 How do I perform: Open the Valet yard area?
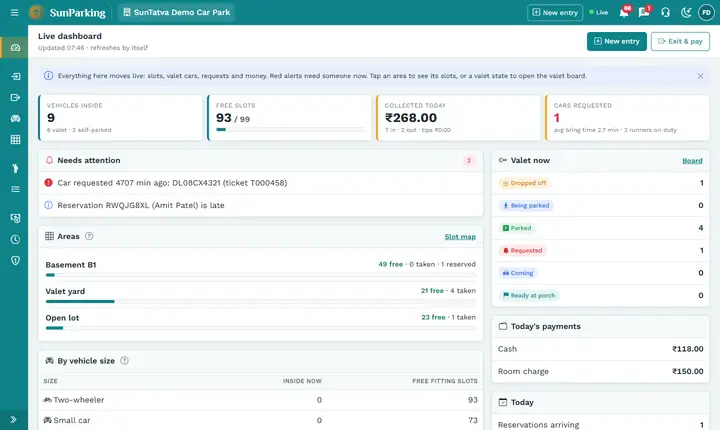coord(261,295)
